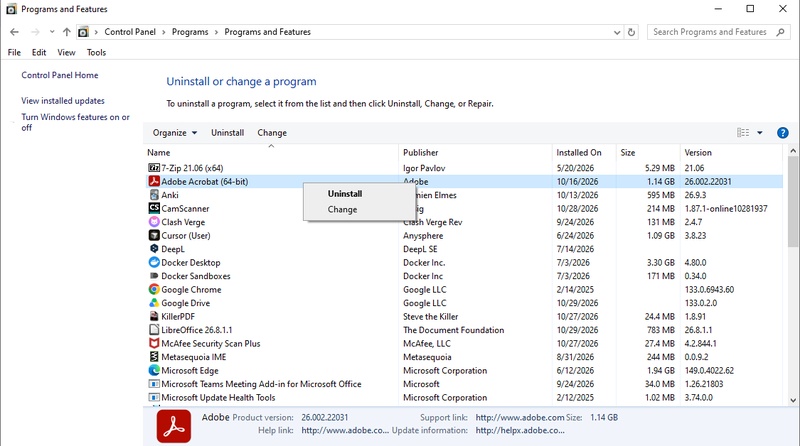Click the Clash Verge icon

pos(154,222)
